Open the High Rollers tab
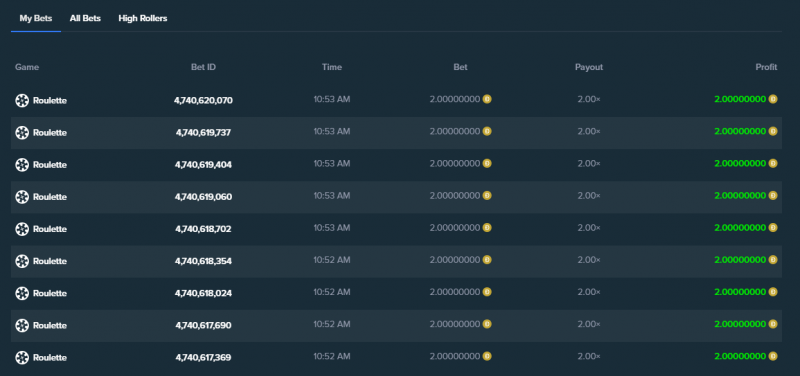The image size is (800, 376). click(143, 18)
